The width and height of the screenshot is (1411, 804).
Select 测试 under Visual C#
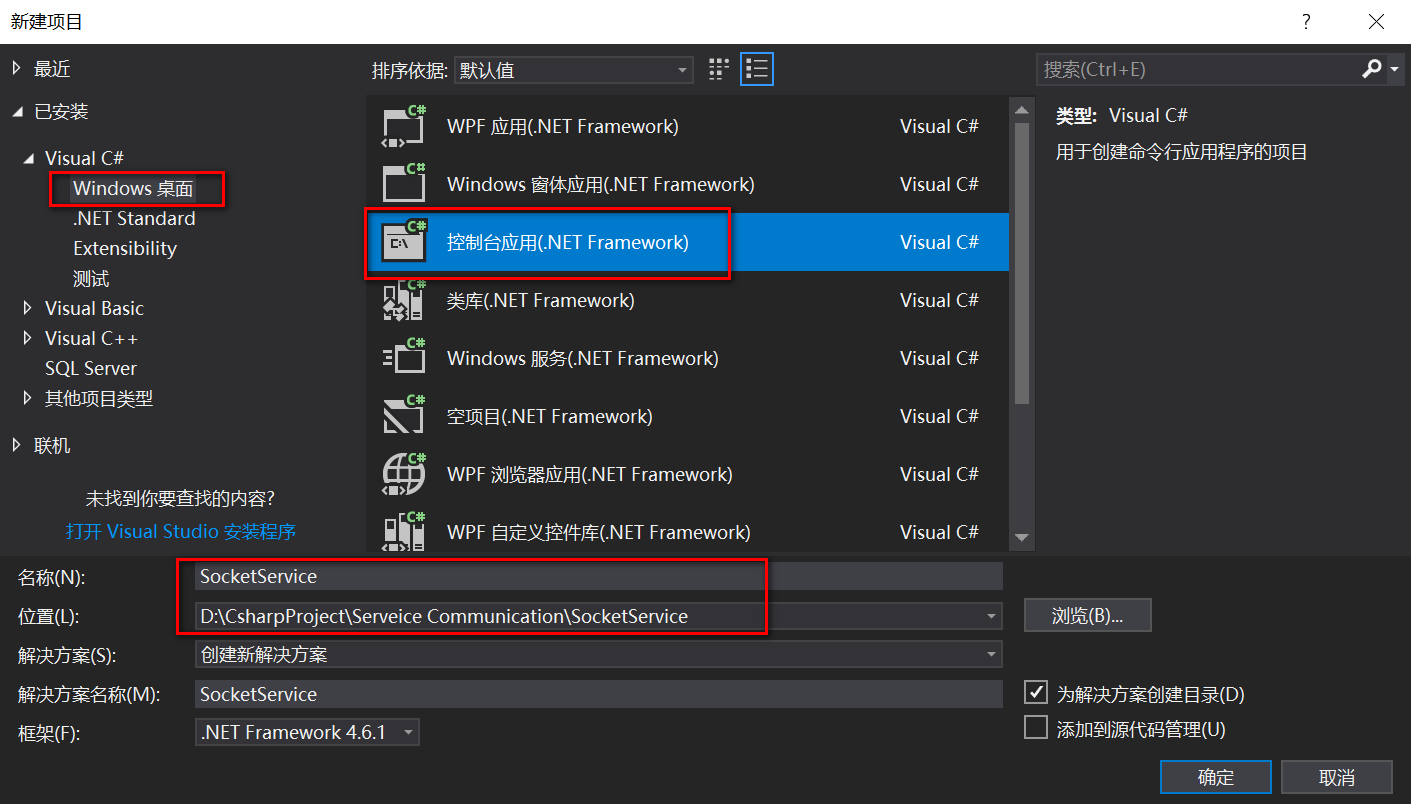(91, 278)
